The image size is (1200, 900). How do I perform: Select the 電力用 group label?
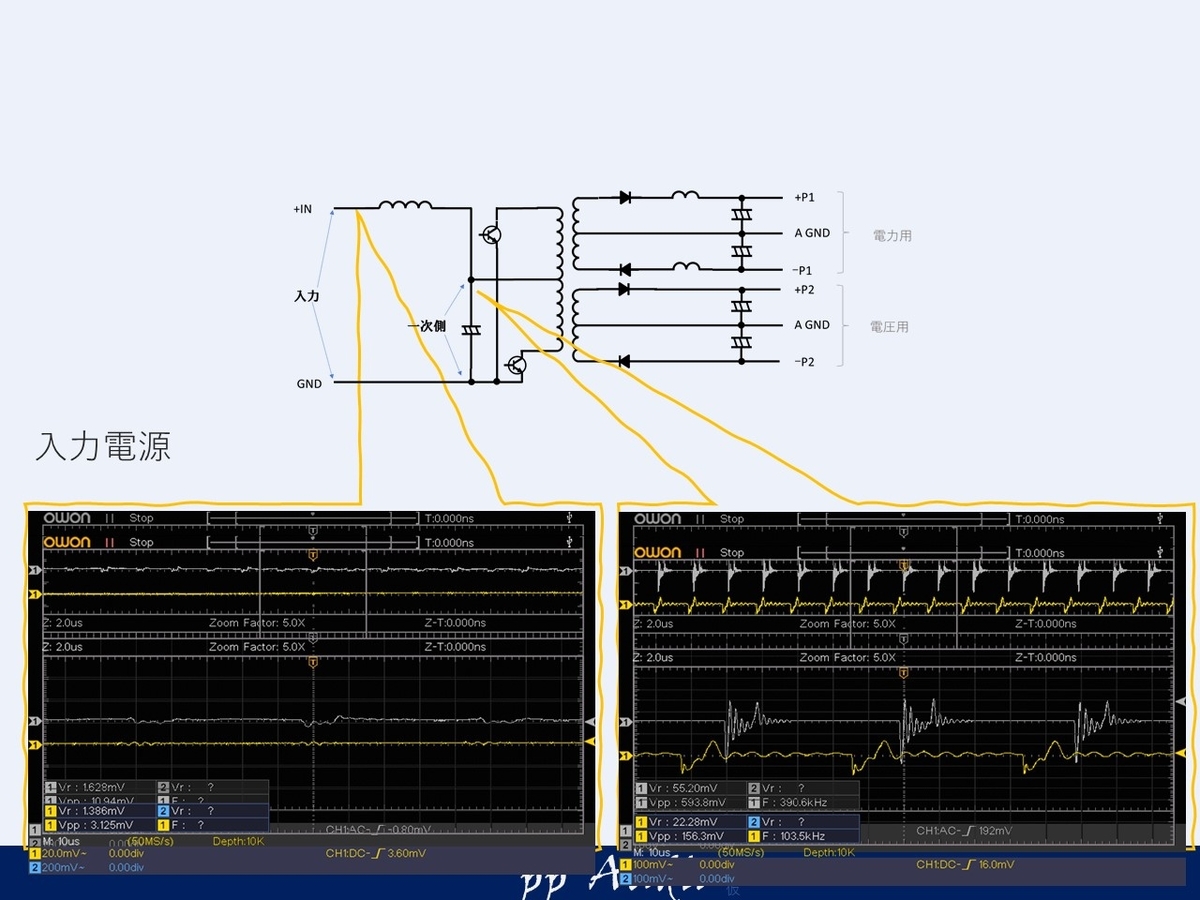pyautogui.click(x=892, y=236)
